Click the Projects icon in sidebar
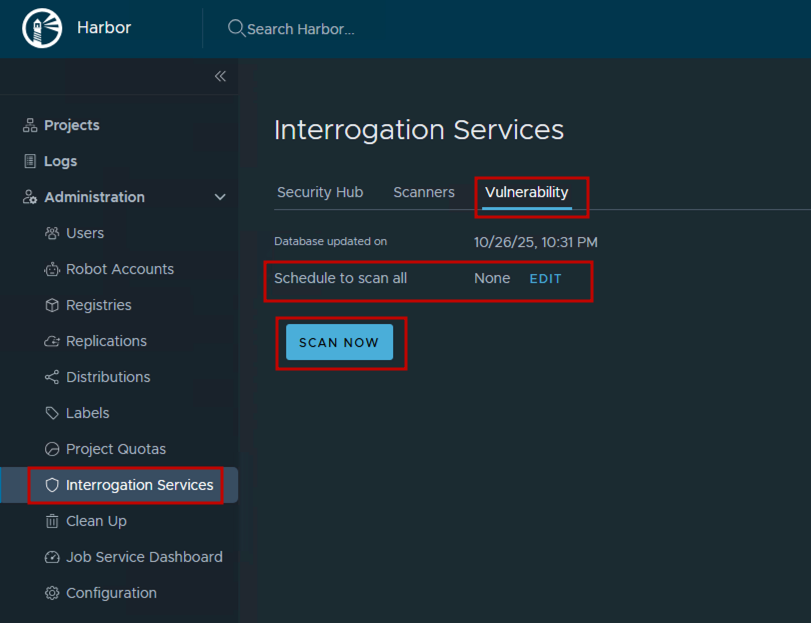This screenshot has height=623, width=811. [x=30, y=125]
